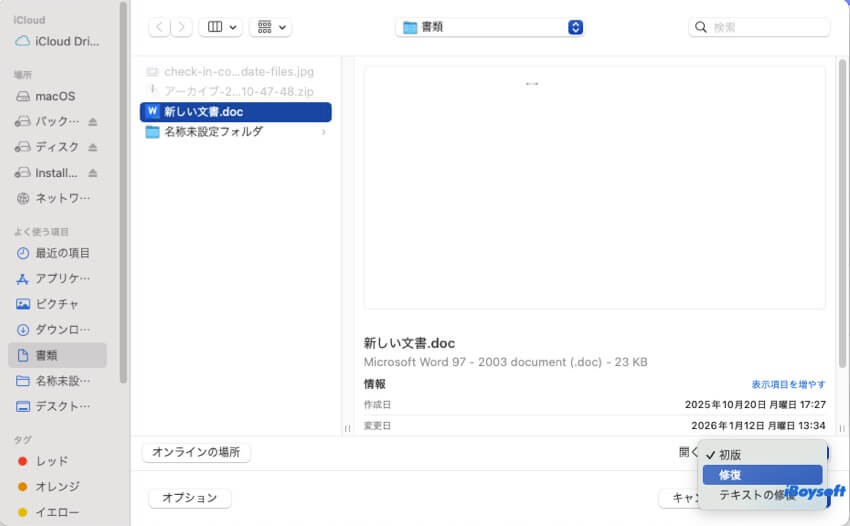Image resolution: width=850 pixels, height=526 pixels.
Task: Show 最近の項目 recent items
Action: pos(54,253)
